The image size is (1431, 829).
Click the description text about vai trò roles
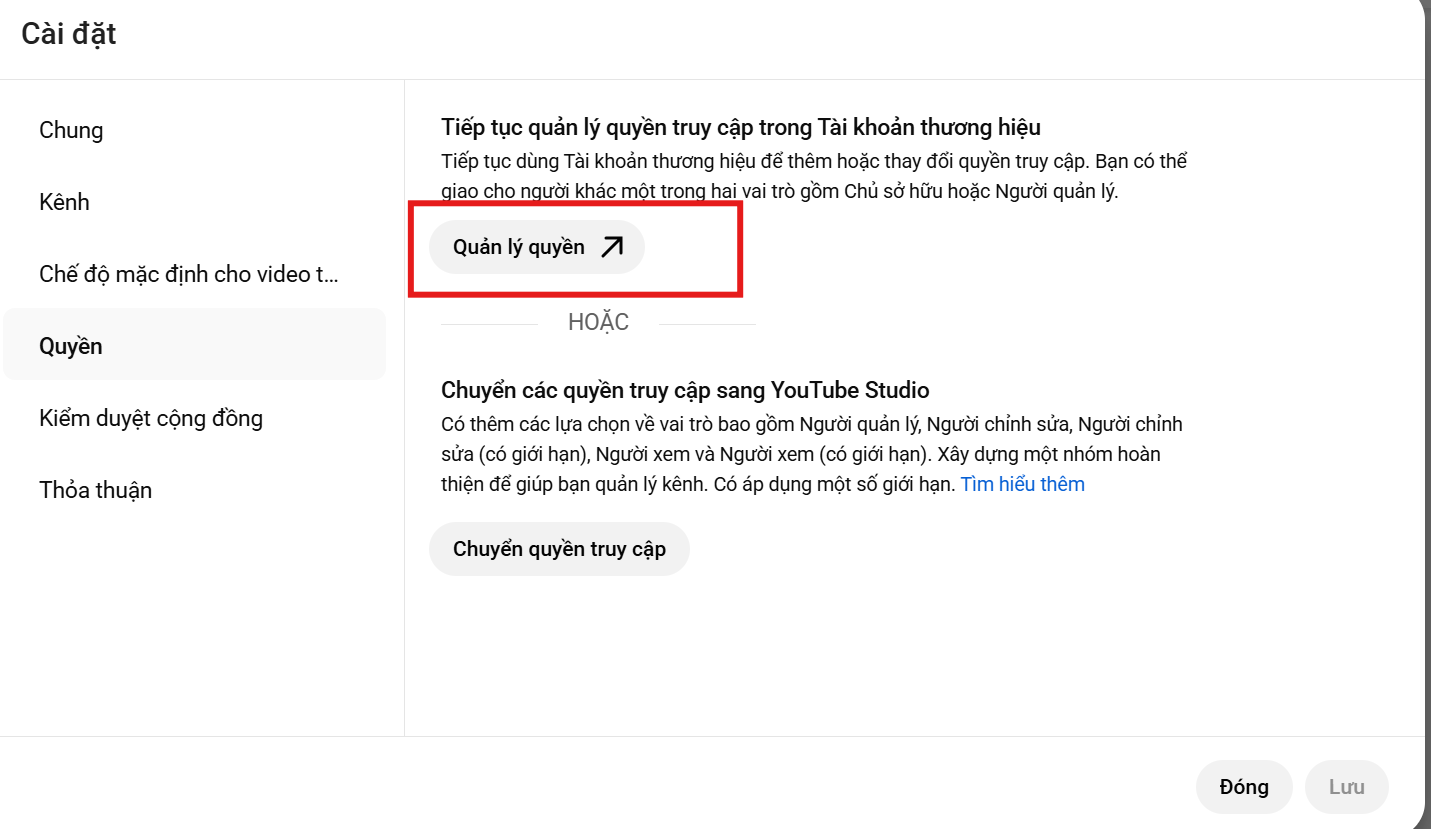812,175
